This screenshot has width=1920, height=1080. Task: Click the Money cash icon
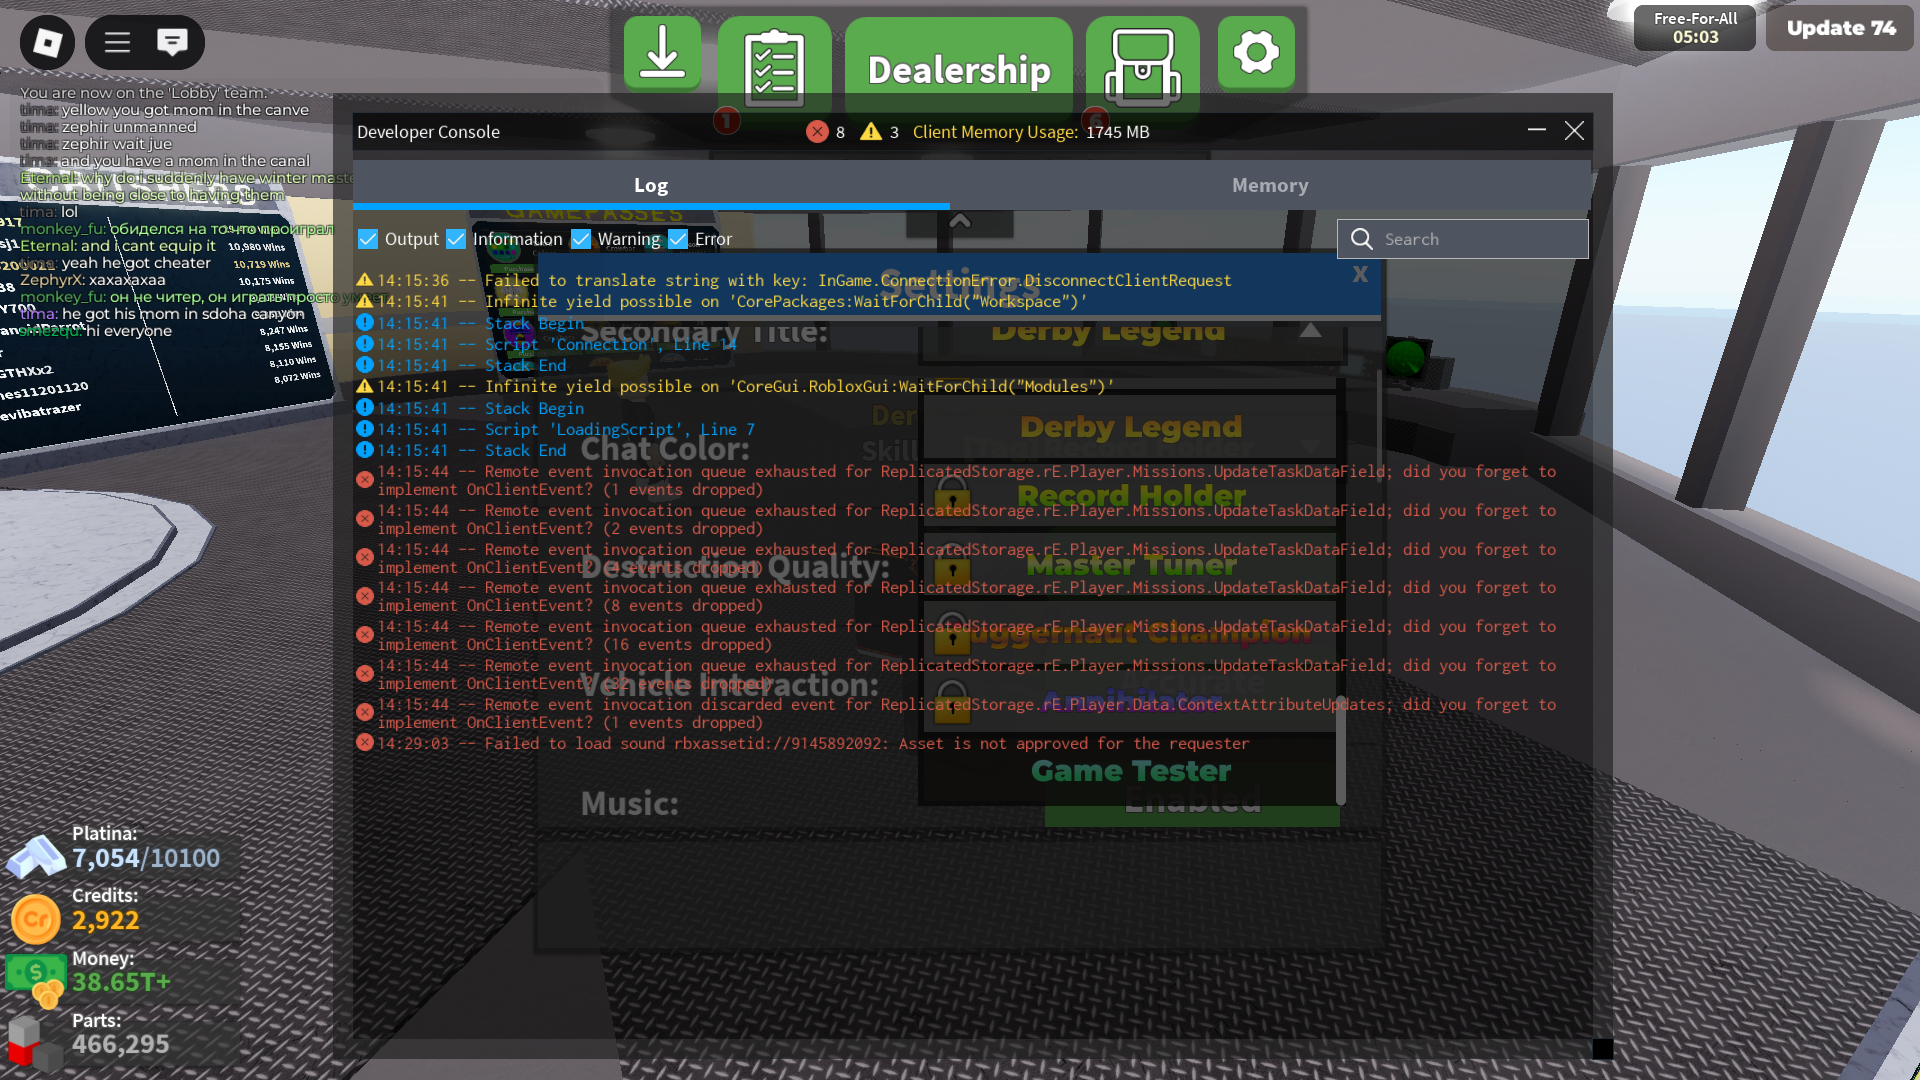(36, 978)
